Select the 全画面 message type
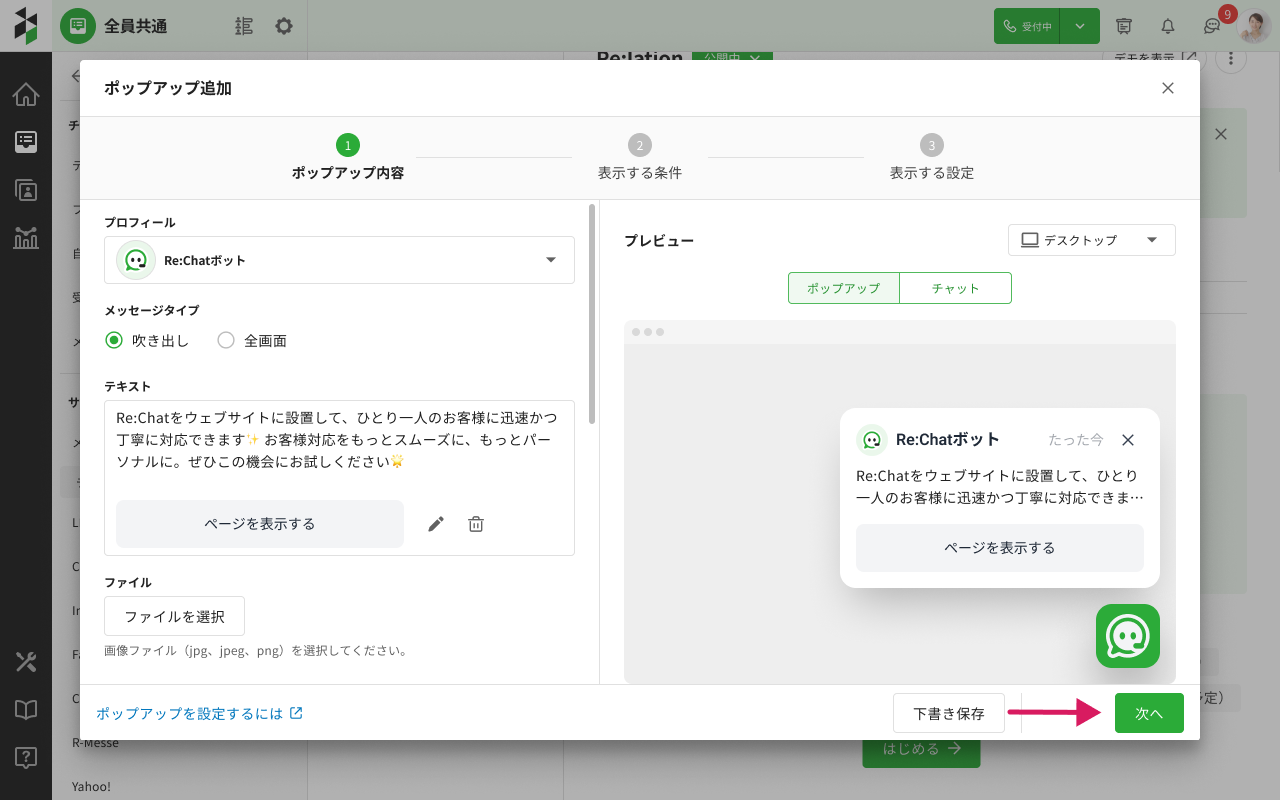The width and height of the screenshot is (1280, 800). click(226, 341)
